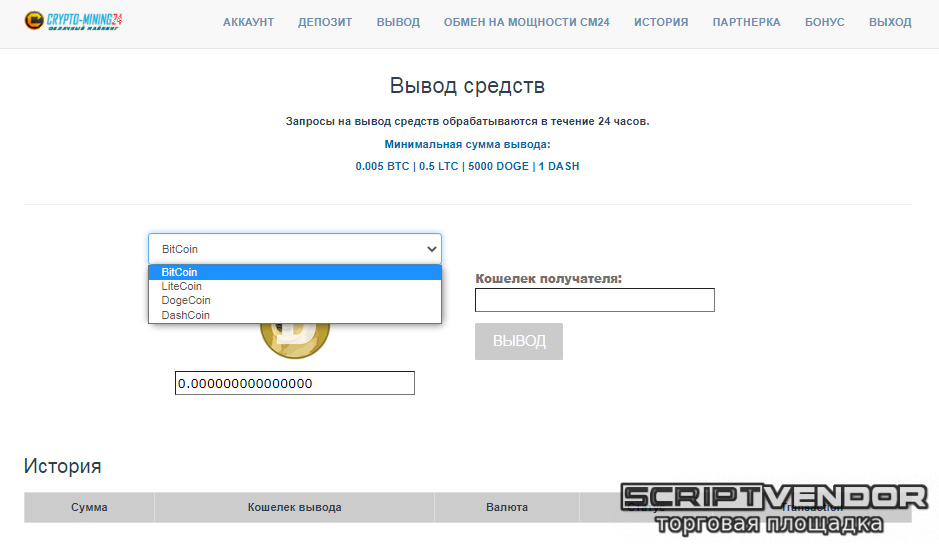Collapse the currency dropdown showing BitCoin
Viewport: 939px width, 544px height.
294,249
